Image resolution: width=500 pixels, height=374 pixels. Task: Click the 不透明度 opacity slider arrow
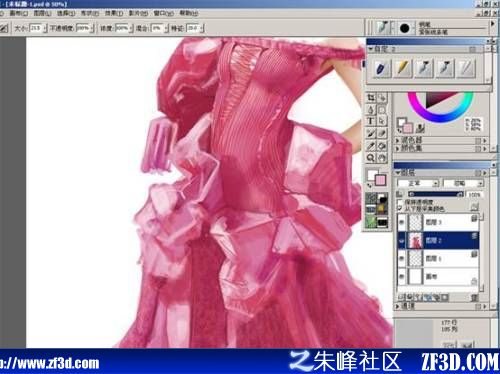(92, 28)
